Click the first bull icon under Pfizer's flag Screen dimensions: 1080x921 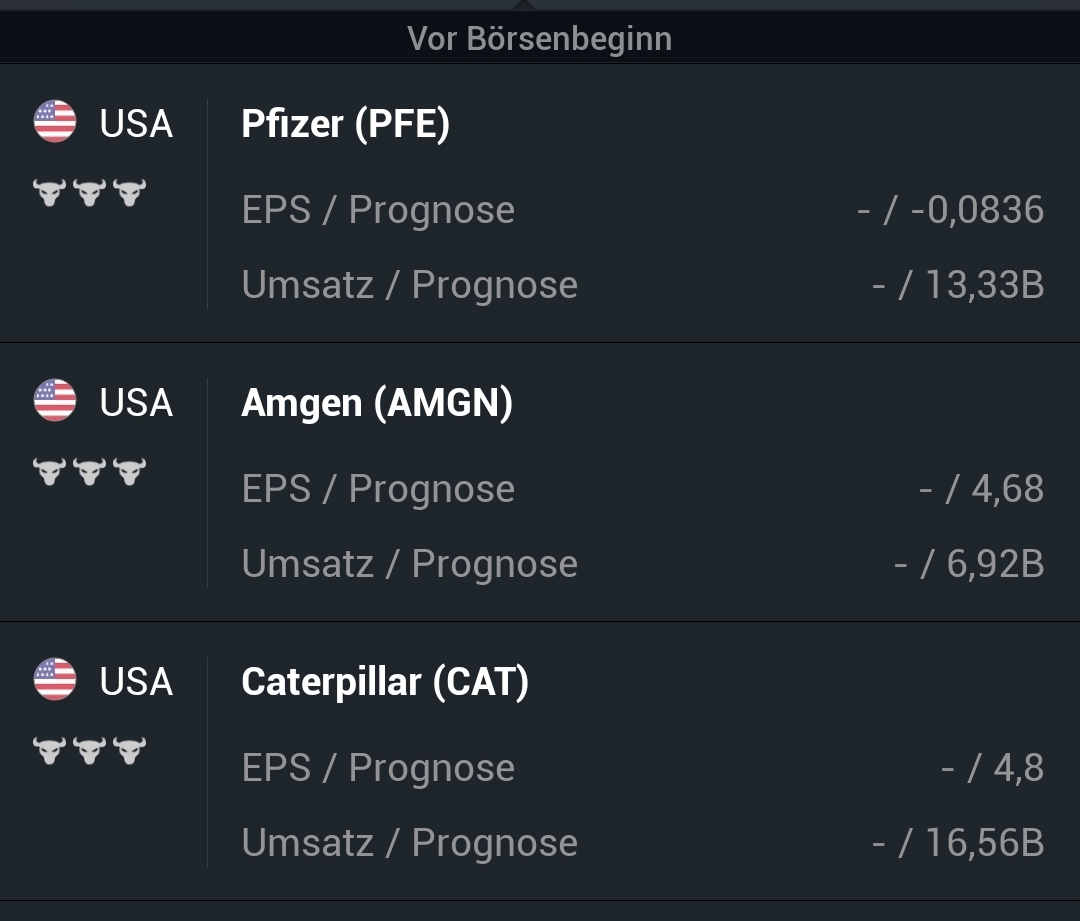pyautogui.click(x=49, y=192)
